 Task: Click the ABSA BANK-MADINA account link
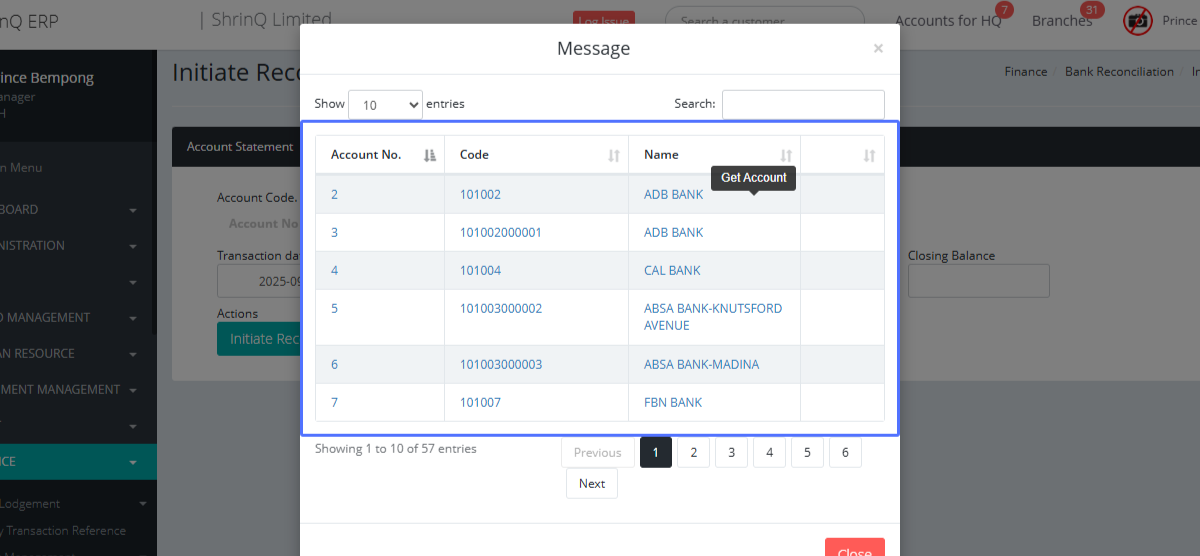[701, 365]
